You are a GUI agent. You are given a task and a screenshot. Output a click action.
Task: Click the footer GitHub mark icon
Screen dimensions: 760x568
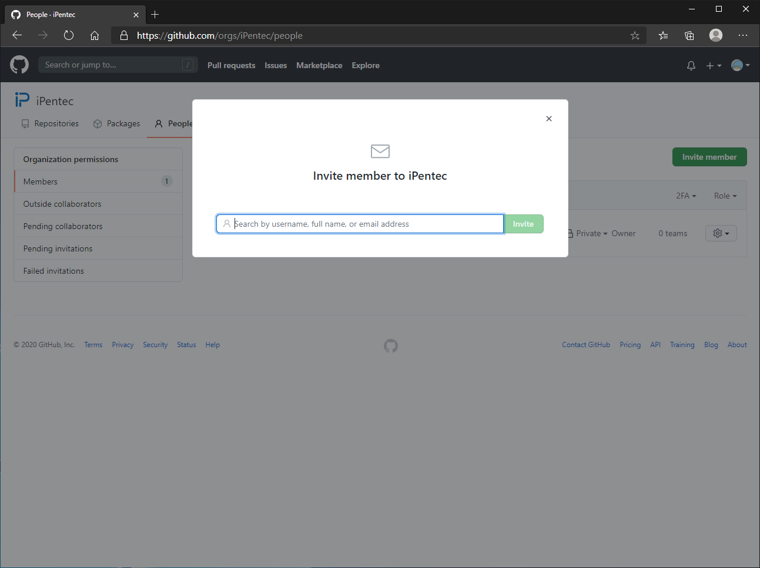(391, 346)
